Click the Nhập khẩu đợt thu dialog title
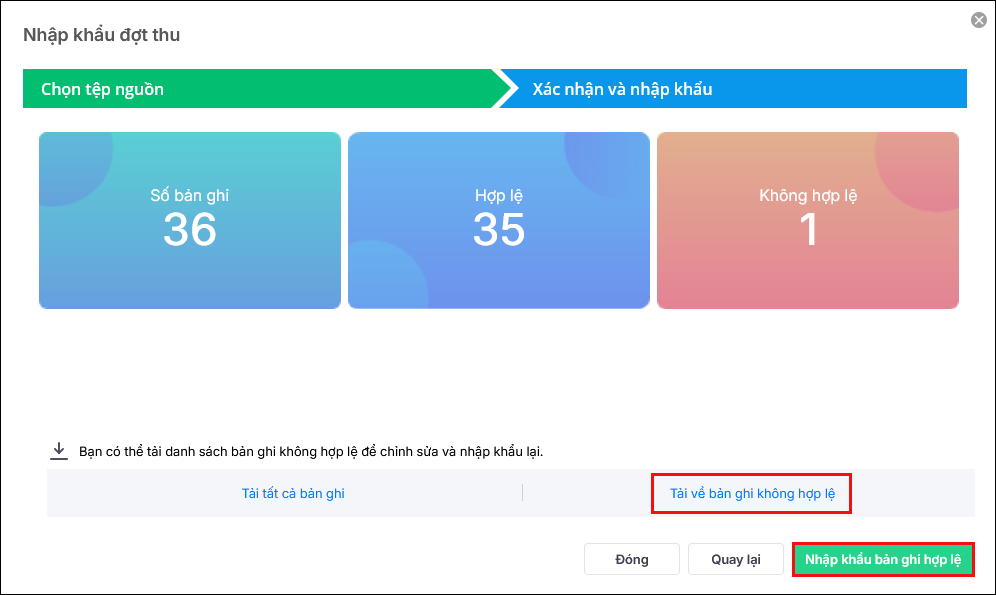 tap(101, 35)
